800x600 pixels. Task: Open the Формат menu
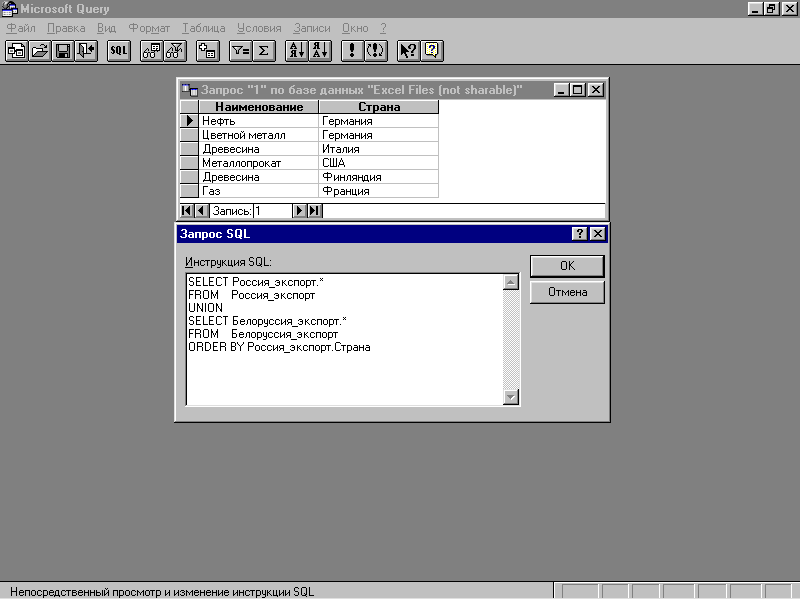coord(148,28)
